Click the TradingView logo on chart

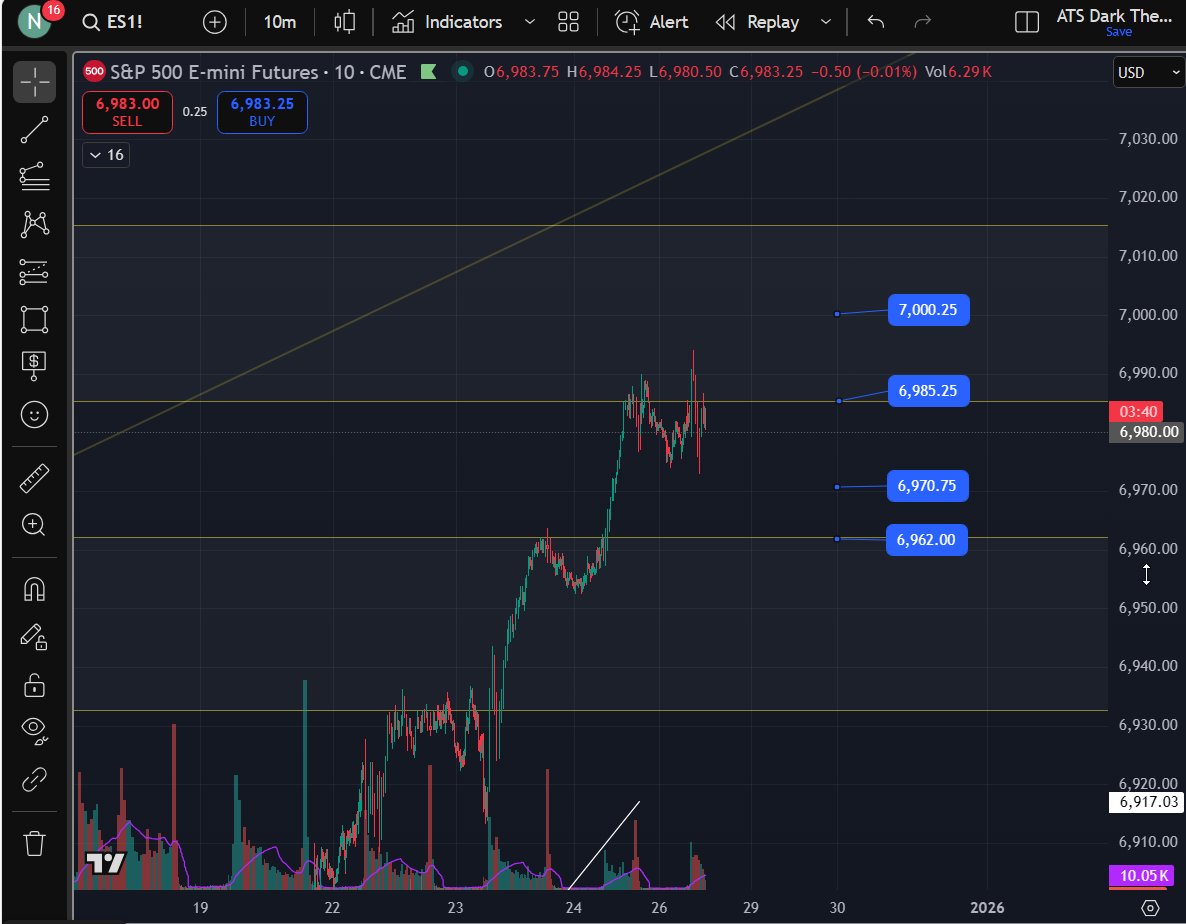[x=105, y=863]
